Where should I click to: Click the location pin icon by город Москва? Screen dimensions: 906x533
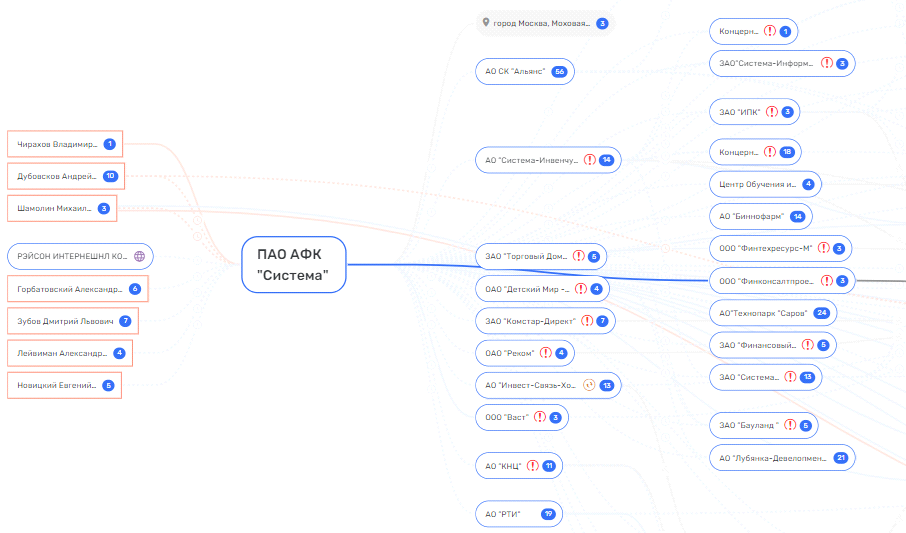coord(486,23)
